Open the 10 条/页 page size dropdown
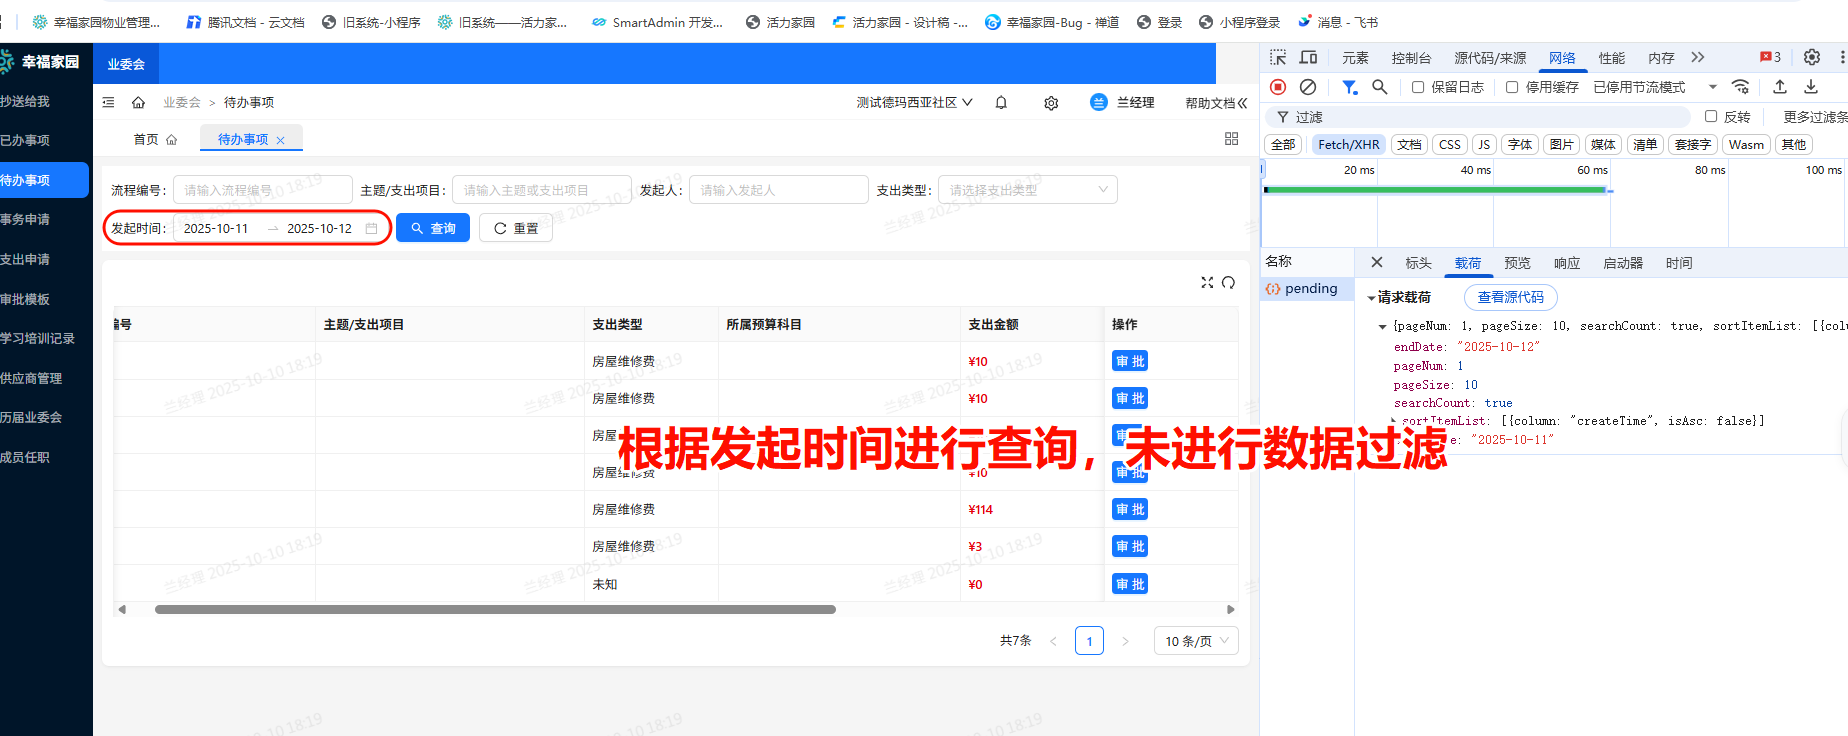The image size is (1848, 736). point(1196,641)
